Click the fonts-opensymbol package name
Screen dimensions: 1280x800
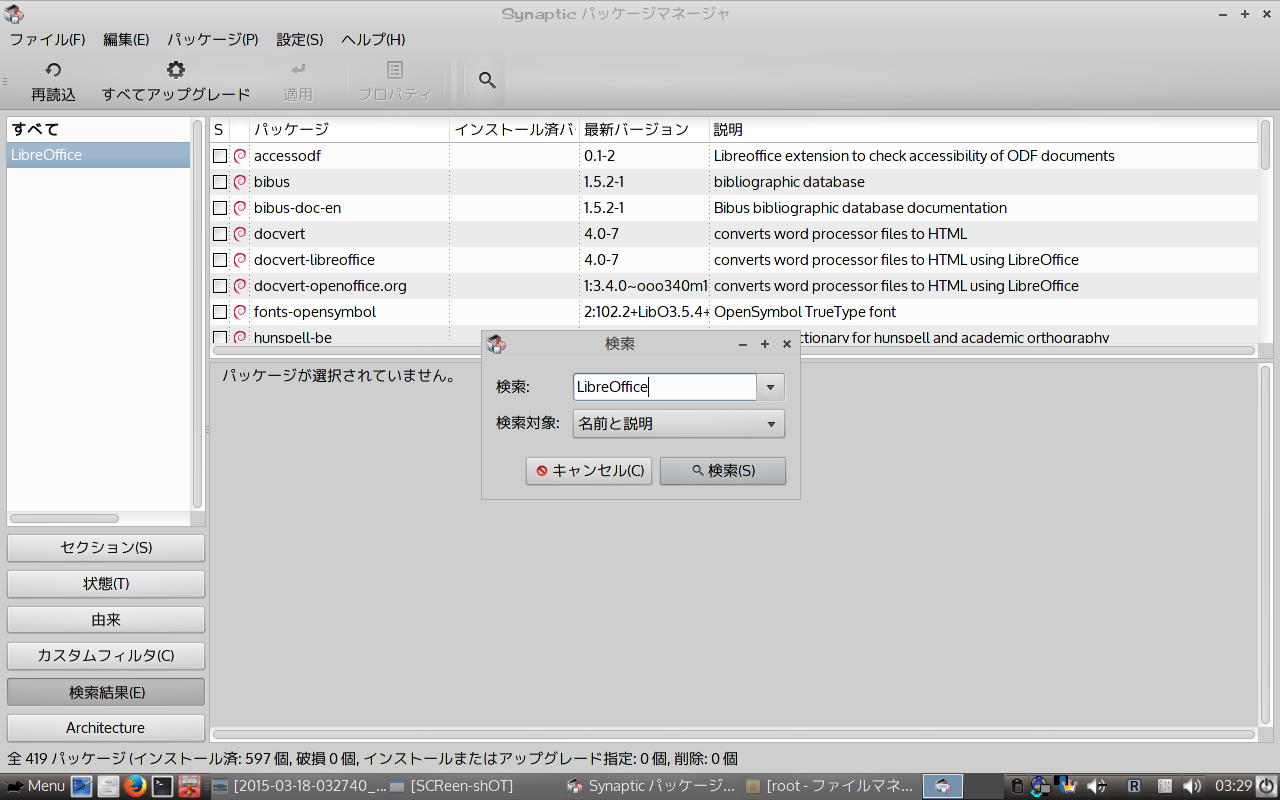pyautogui.click(x=315, y=312)
